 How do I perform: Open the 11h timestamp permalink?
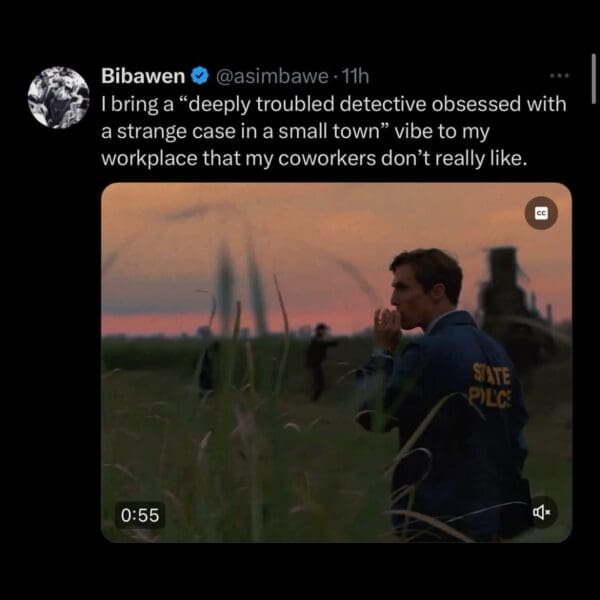pos(355,76)
